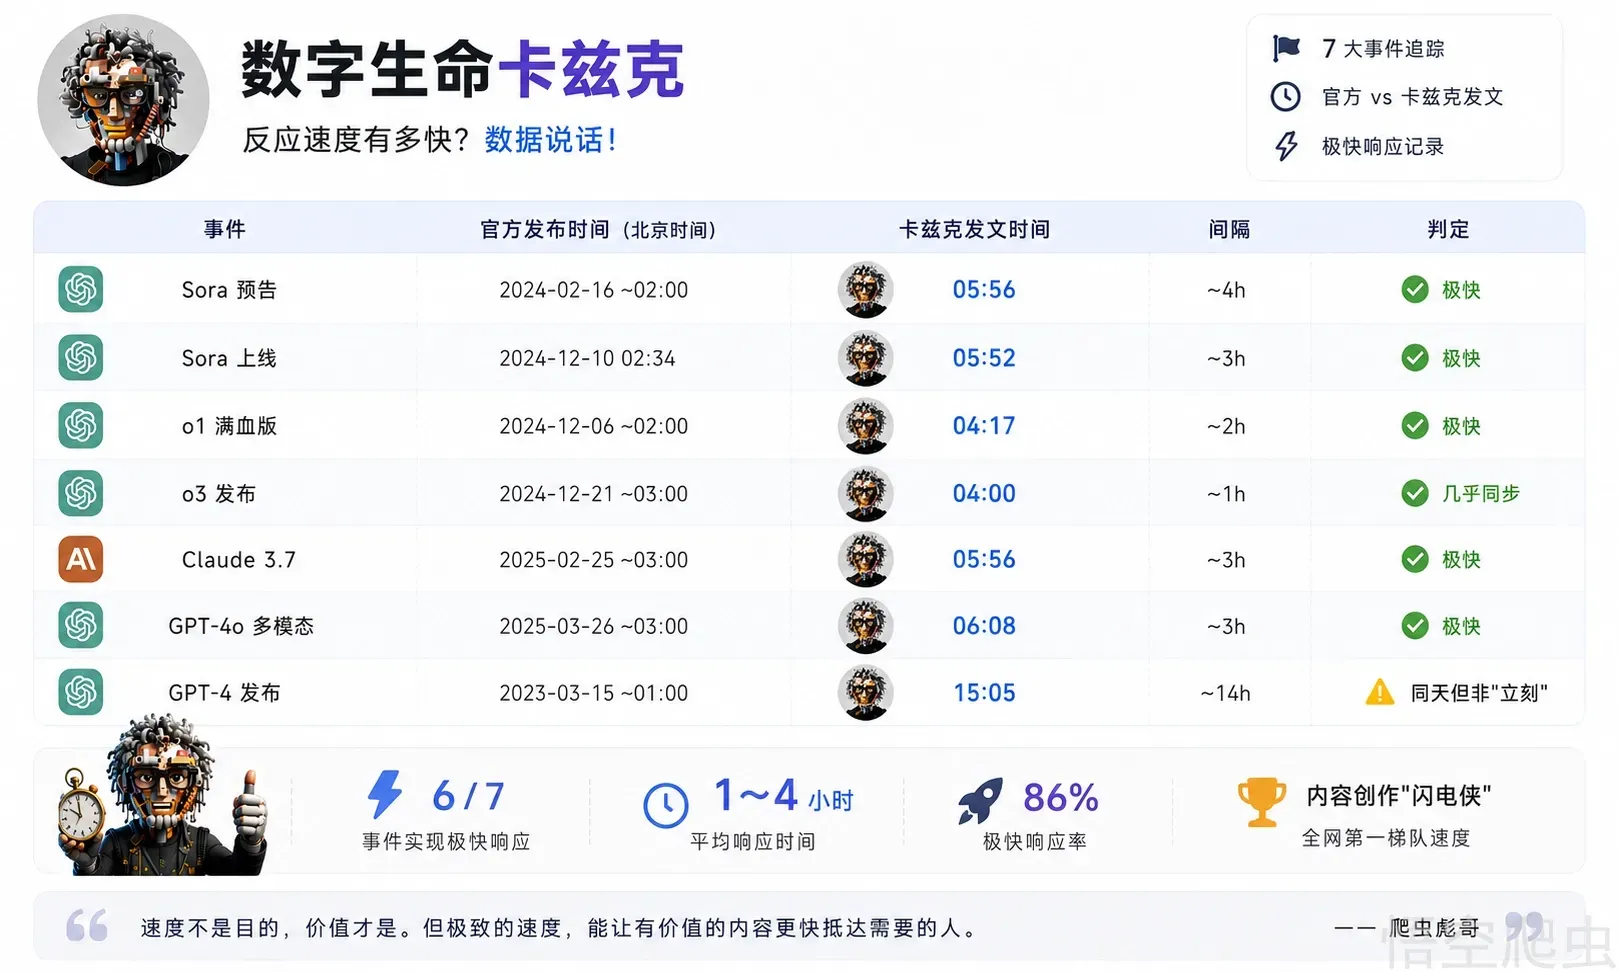Click the Anthropic logo in Claude 3.7 row
Image resolution: width=1619 pixels, height=972 pixels.
pyautogui.click(x=81, y=560)
